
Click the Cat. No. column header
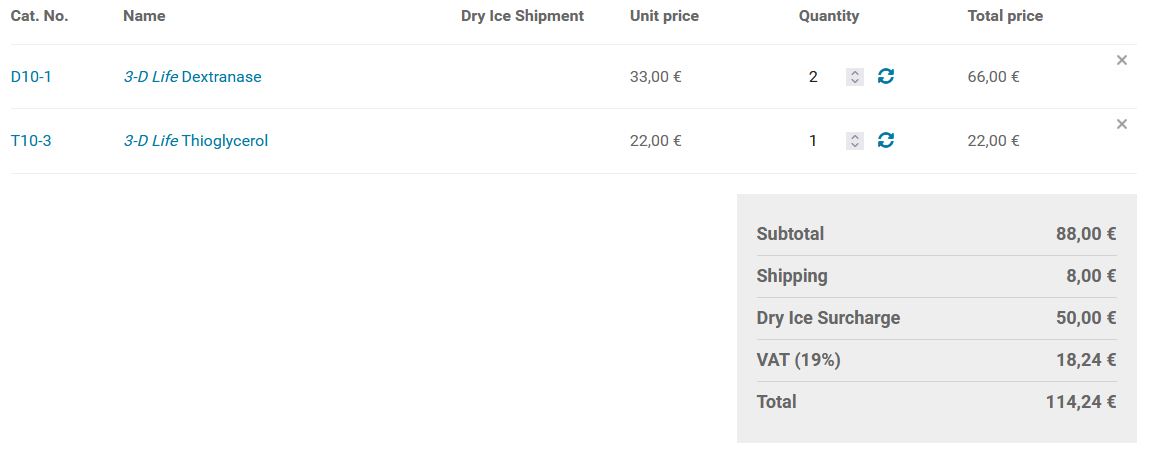[39, 16]
